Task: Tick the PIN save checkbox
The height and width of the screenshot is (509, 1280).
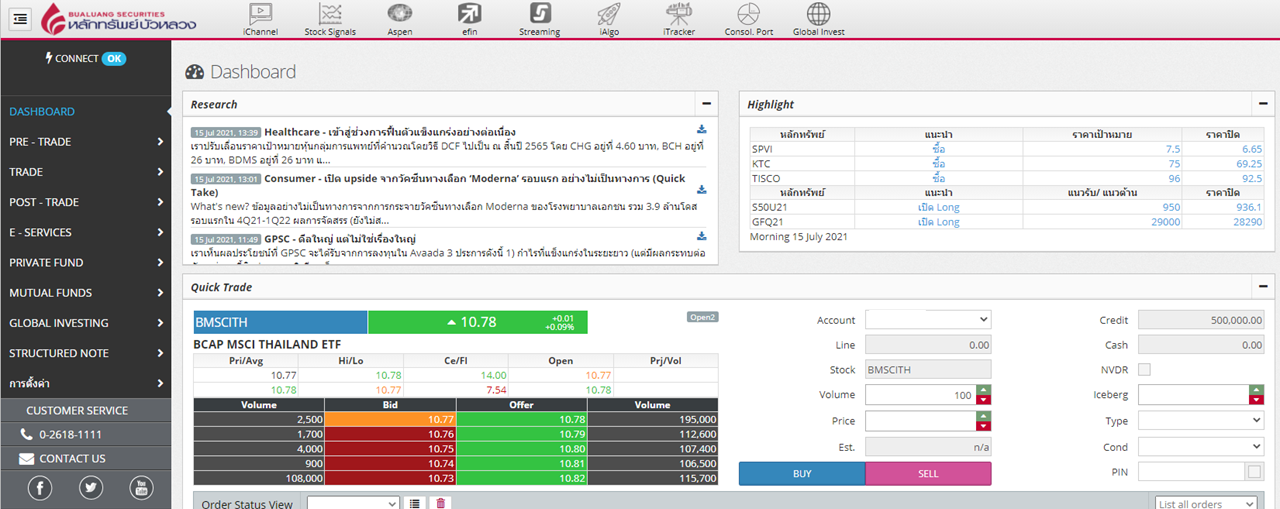Action: click(x=1254, y=472)
